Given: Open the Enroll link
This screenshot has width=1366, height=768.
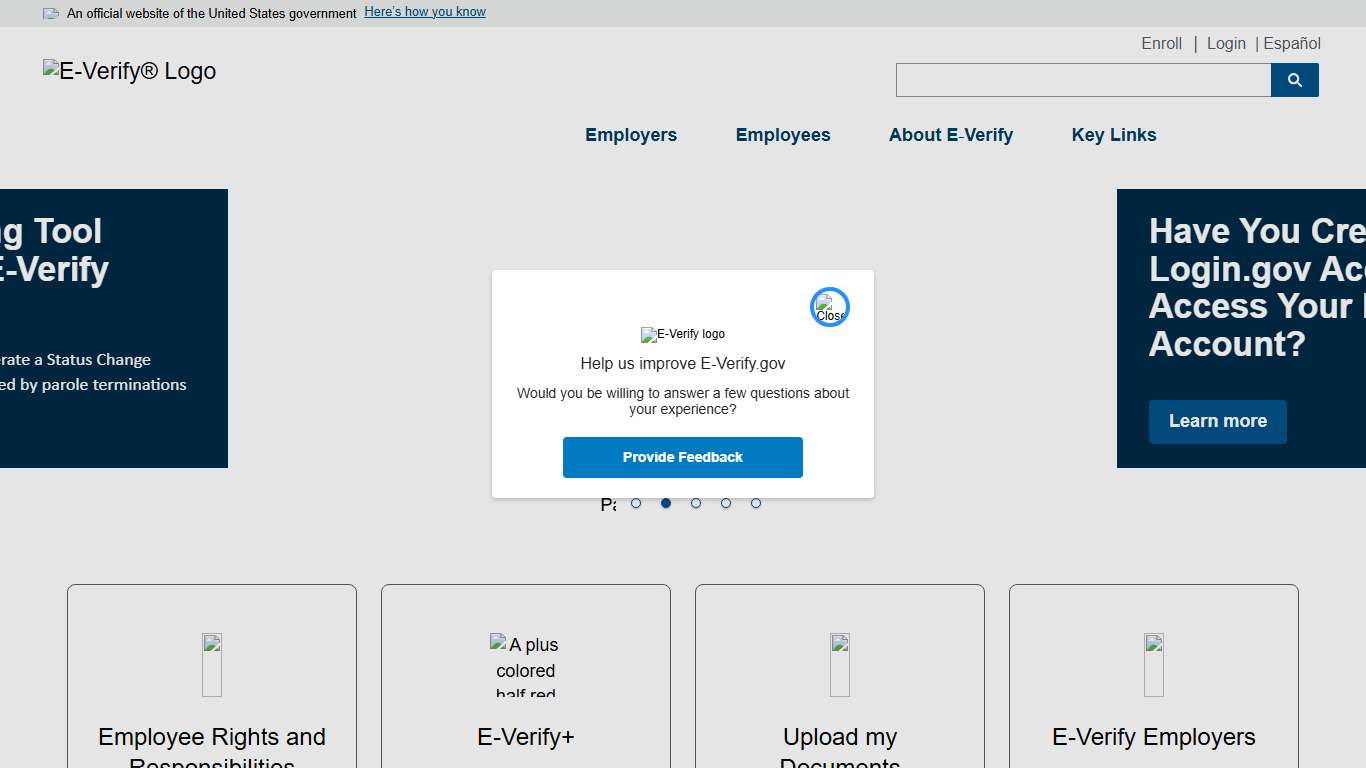Looking at the screenshot, I should click(x=1161, y=43).
